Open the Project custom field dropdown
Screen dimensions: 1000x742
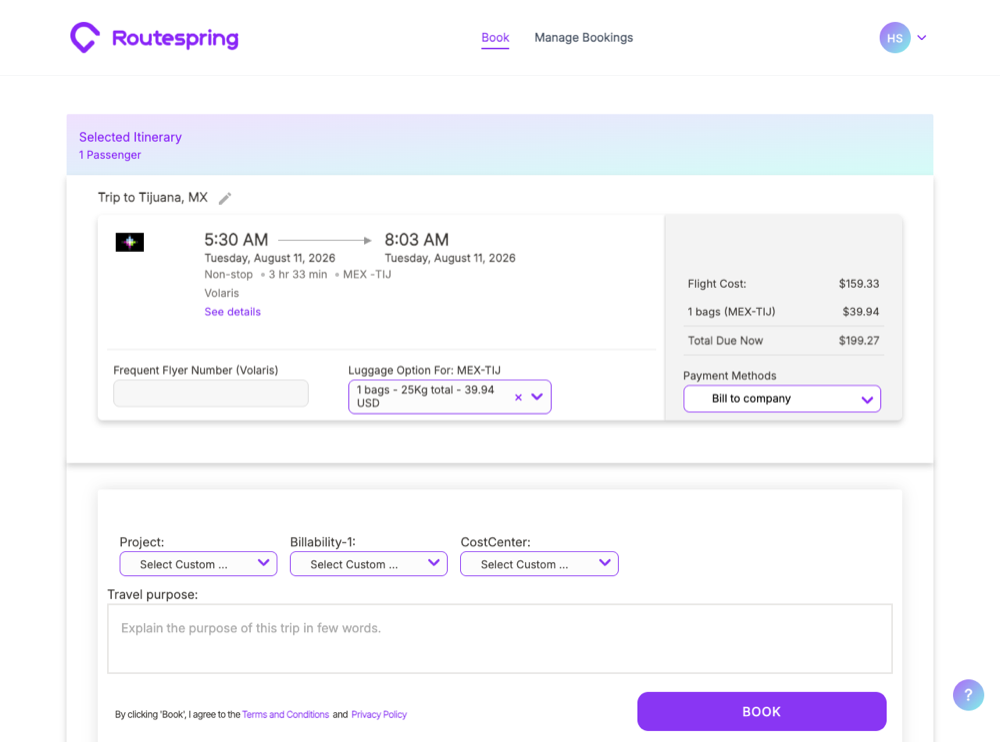pyautogui.click(x=198, y=564)
